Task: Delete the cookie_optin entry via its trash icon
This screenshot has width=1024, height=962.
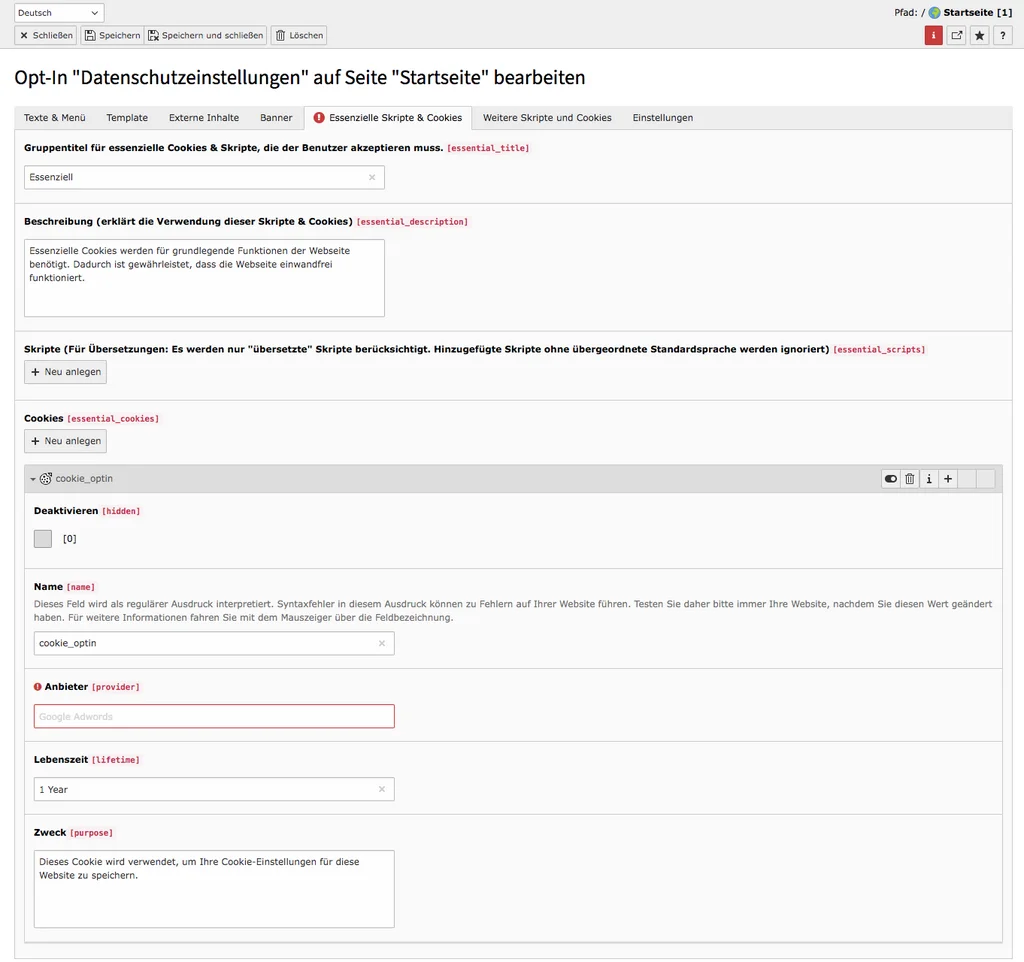Action: pos(909,478)
